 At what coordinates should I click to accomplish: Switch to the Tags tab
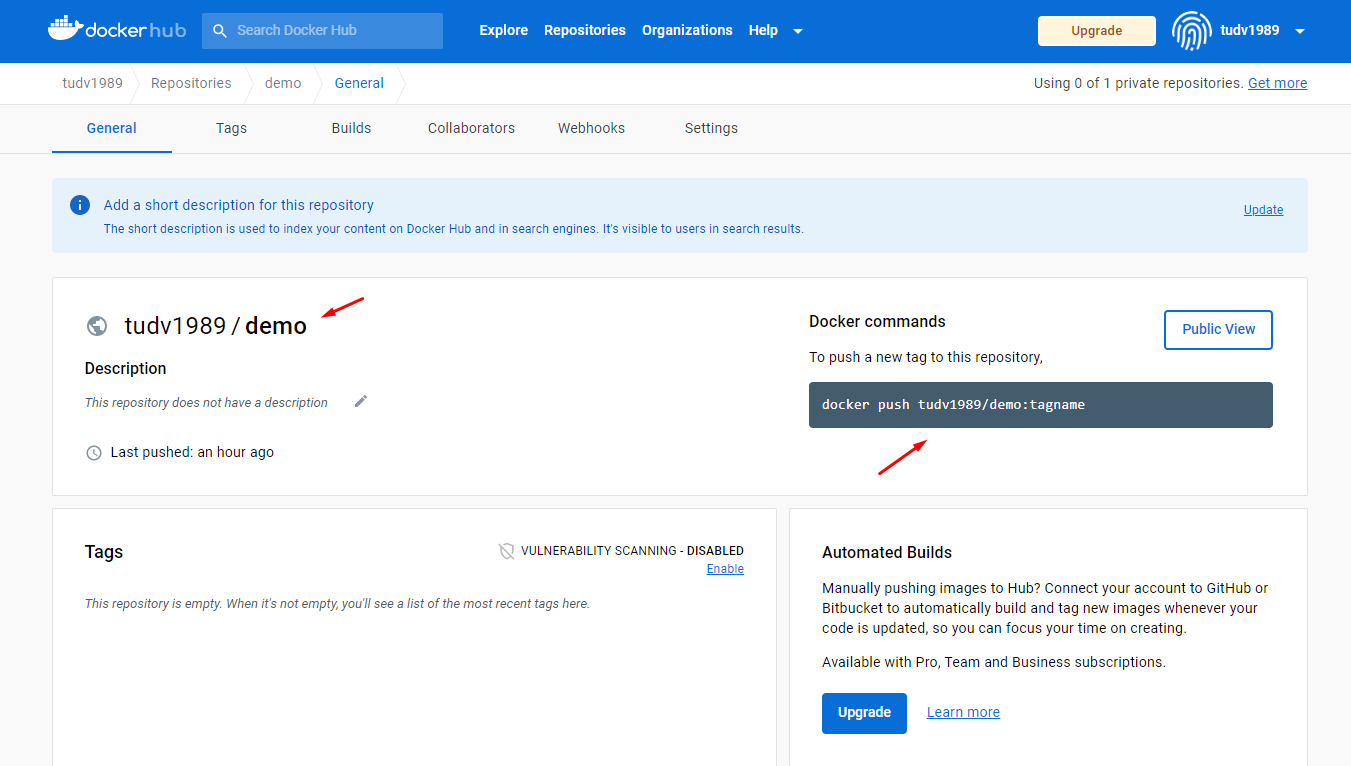click(231, 128)
